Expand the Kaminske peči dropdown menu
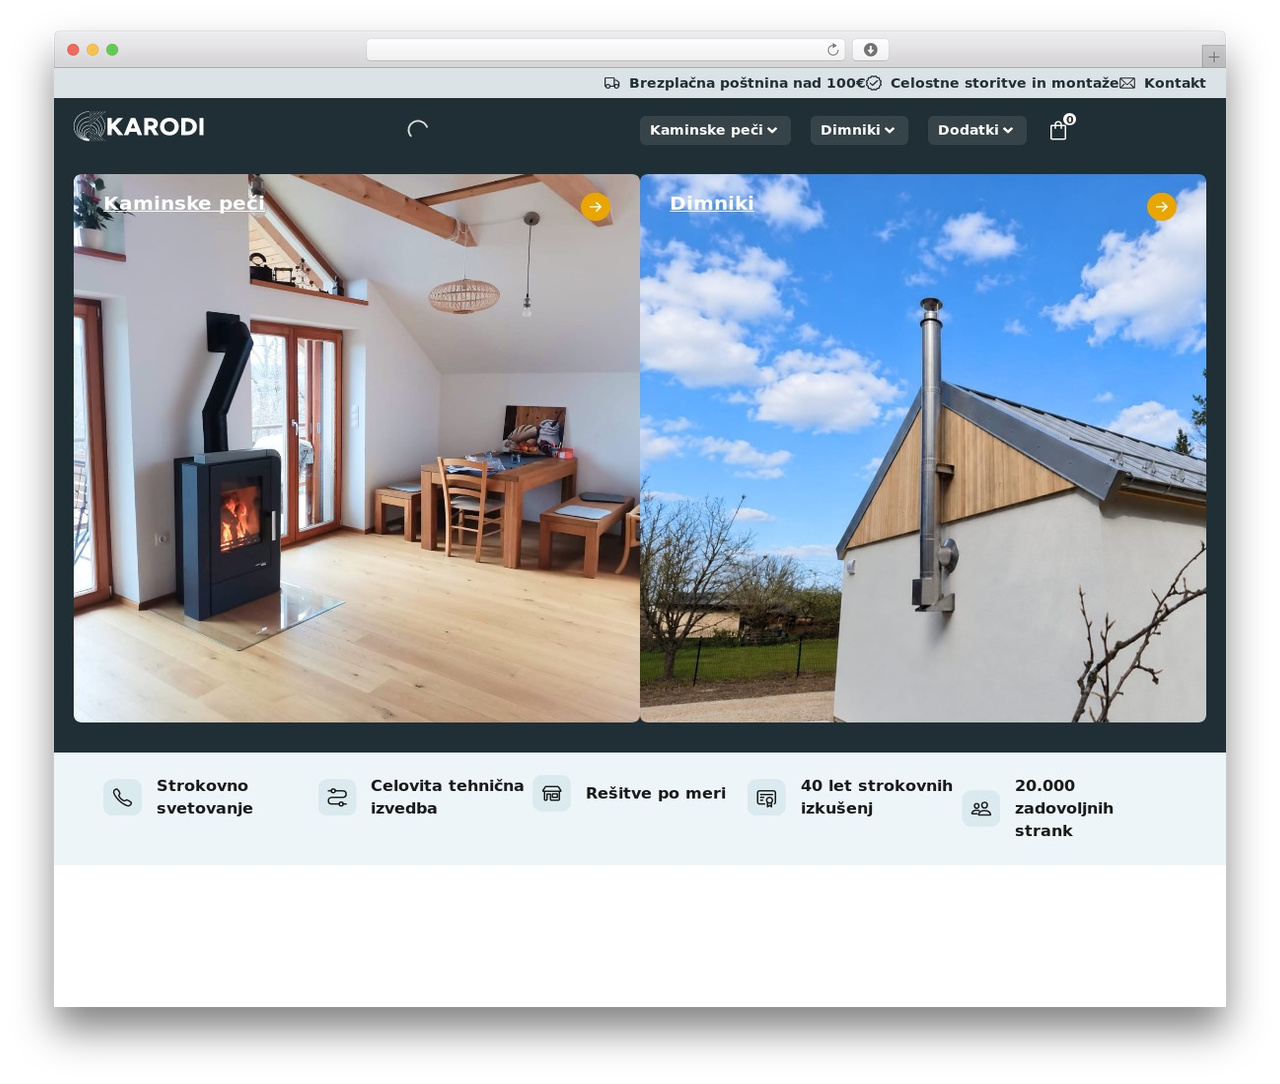Image resolution: width=1280 pixels, height=1084 pixels. coord(715,130)
